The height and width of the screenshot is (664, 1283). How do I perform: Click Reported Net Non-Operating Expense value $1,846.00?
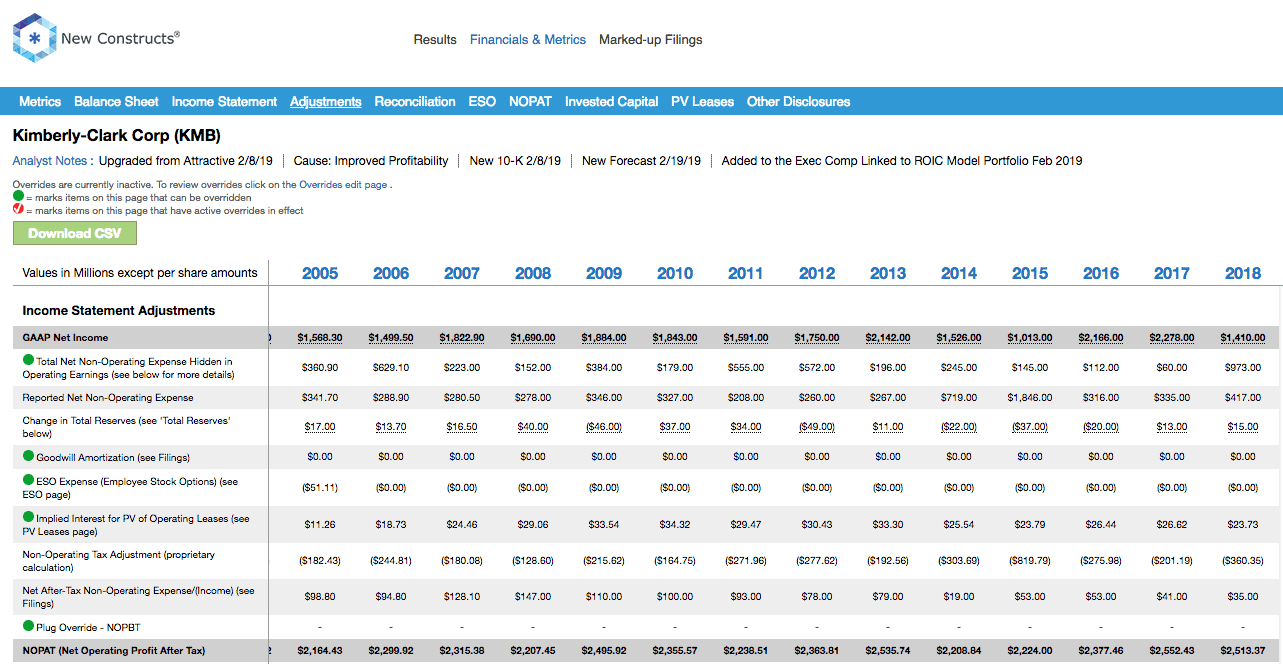[x=1030, y=397]
